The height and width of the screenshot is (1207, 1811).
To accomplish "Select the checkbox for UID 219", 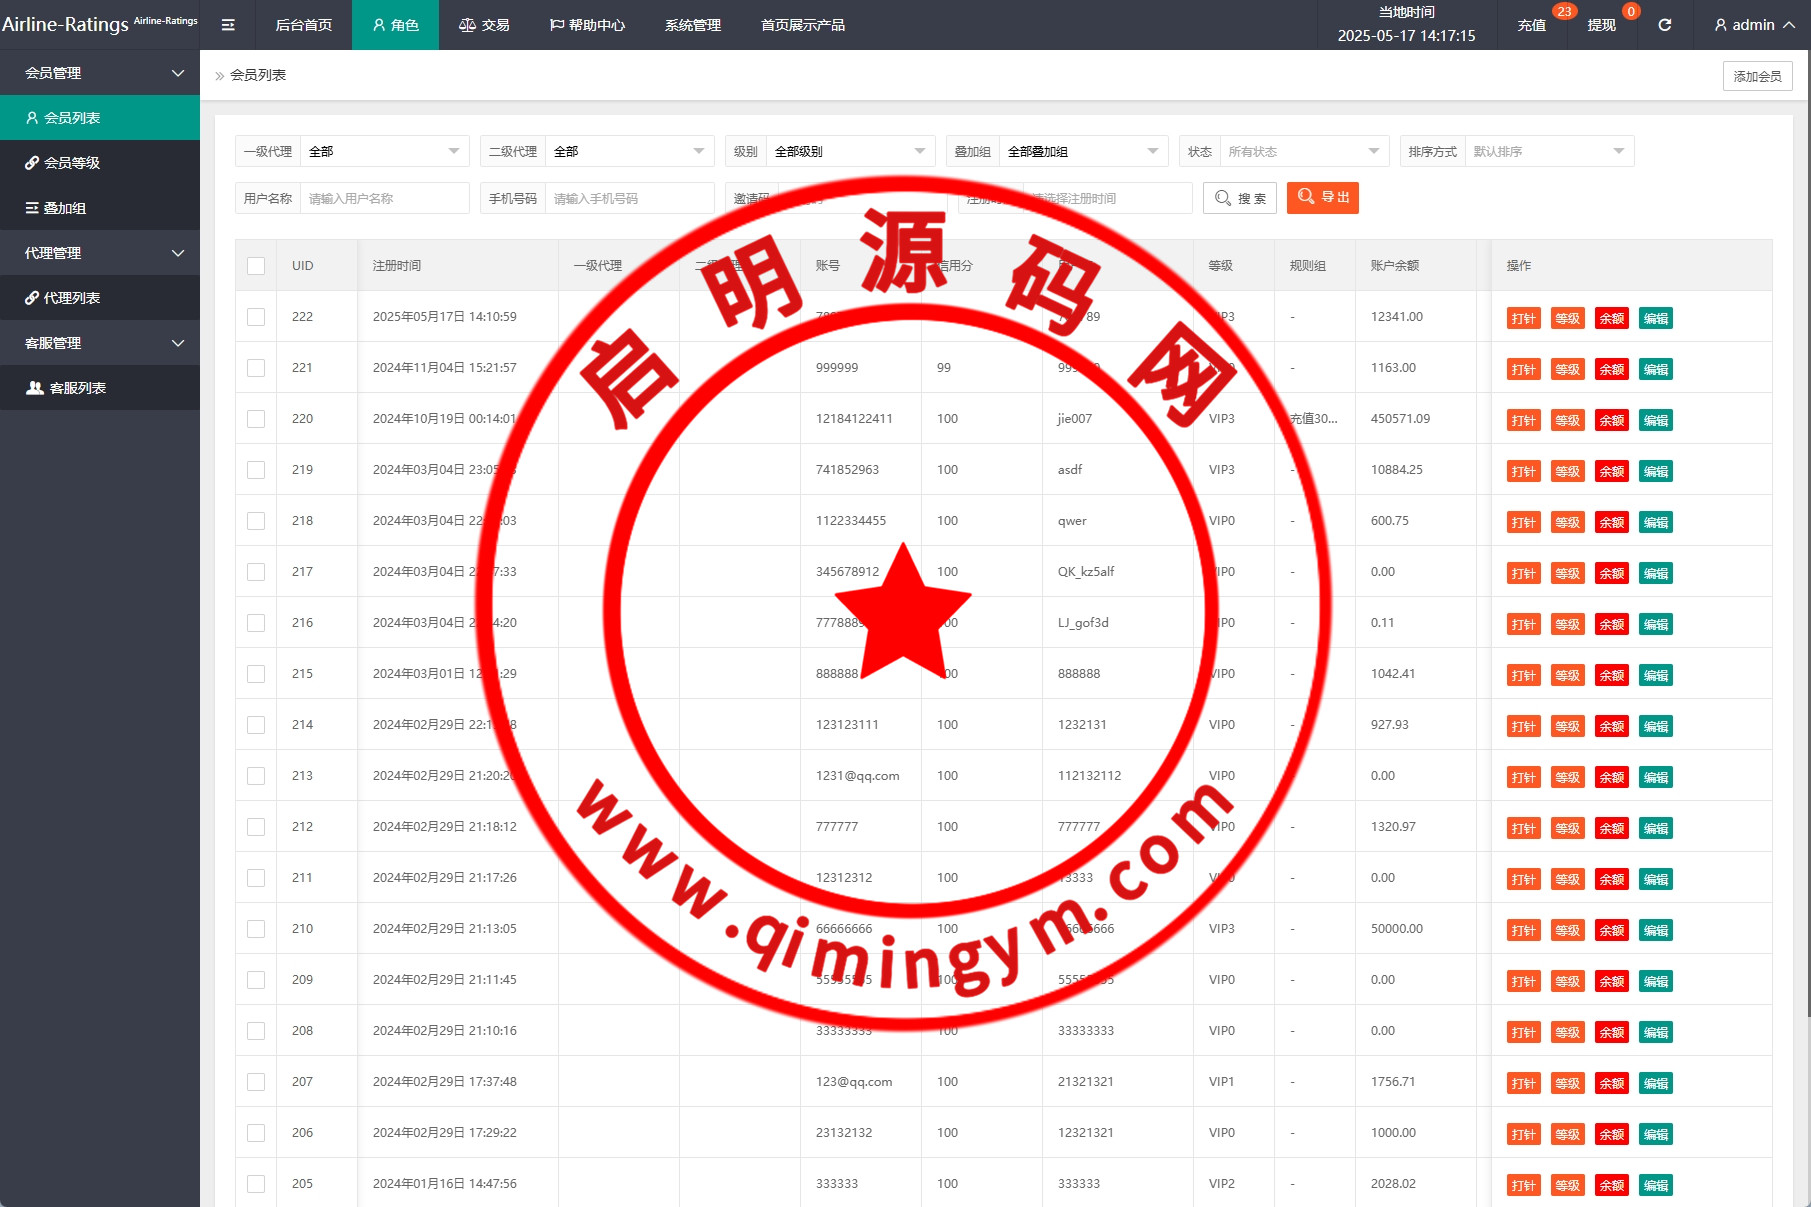I will pyautogui.click(x=256, y=470).
